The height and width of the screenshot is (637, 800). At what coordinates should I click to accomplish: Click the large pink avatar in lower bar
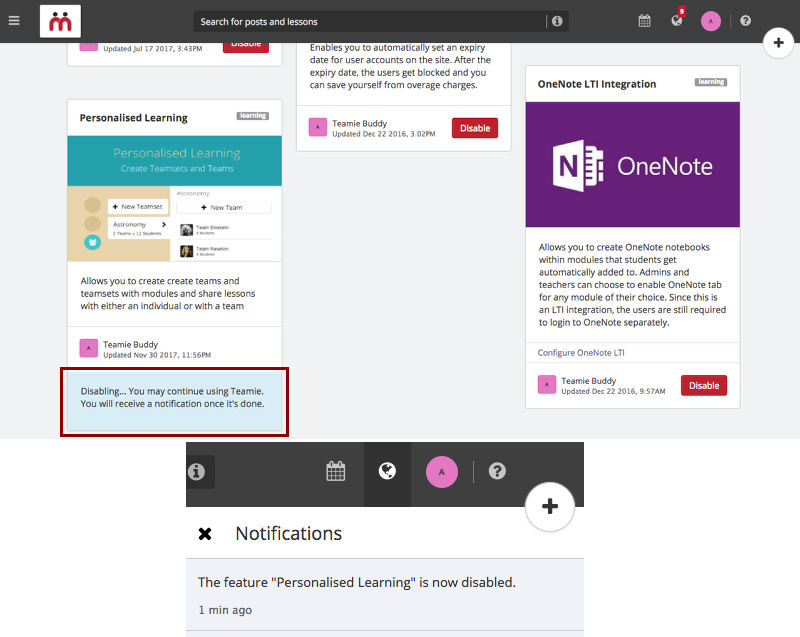(x=442, y=472)
